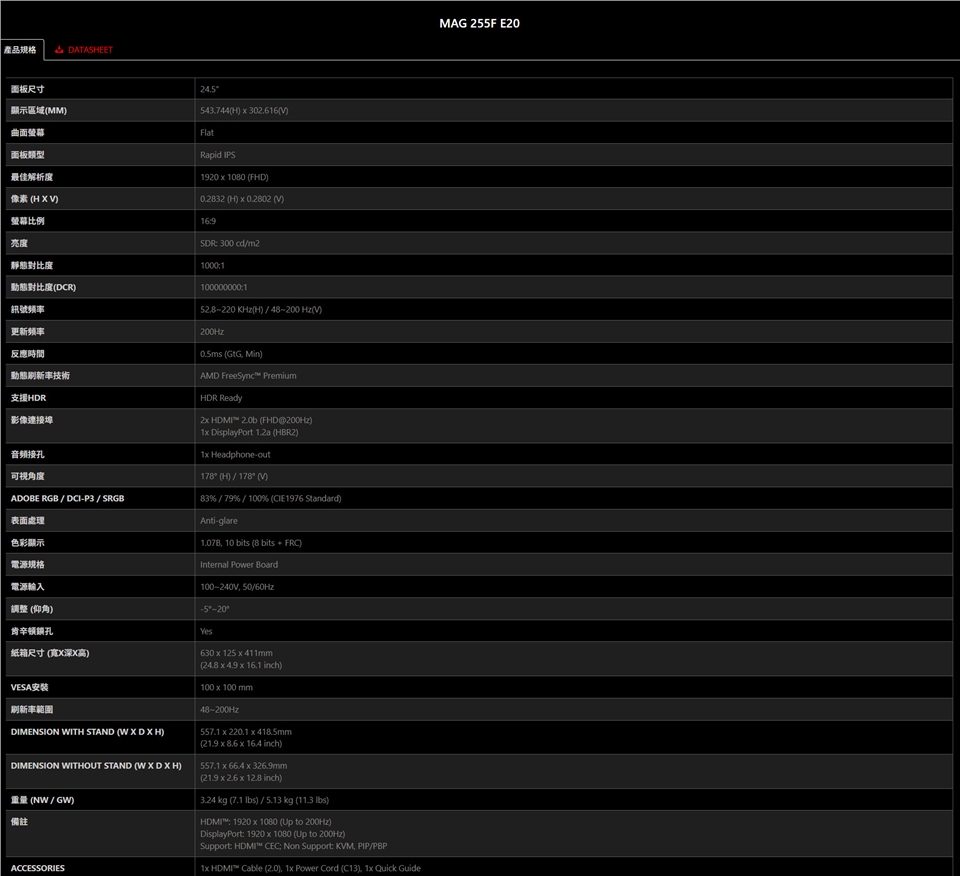Click the 1x Headphone-out value
The height and width of the screenshot is (876, 960).
coord(235,454)
